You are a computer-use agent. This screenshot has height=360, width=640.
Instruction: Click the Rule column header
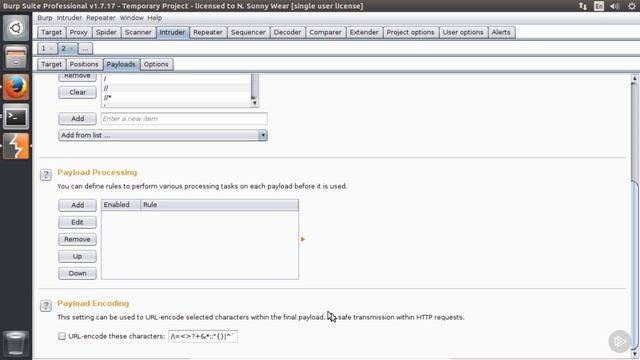220,205
